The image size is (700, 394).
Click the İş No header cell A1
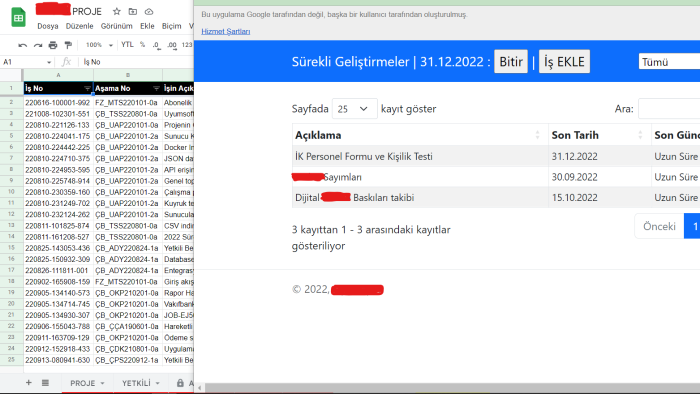click(58, 88)
